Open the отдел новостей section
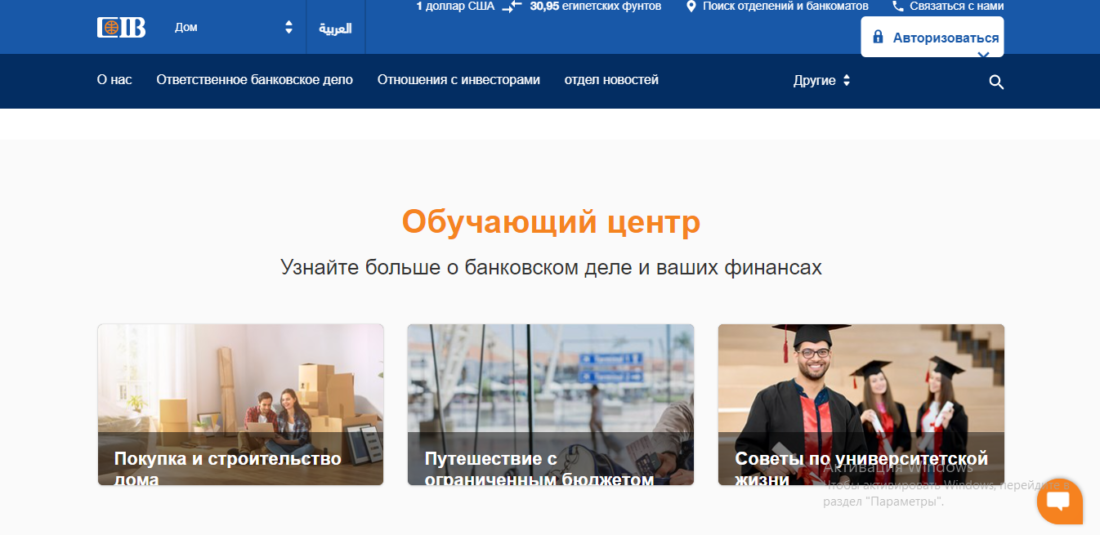Image resolution: width=1100 pixels, height=535 pixels. point(611,80)
